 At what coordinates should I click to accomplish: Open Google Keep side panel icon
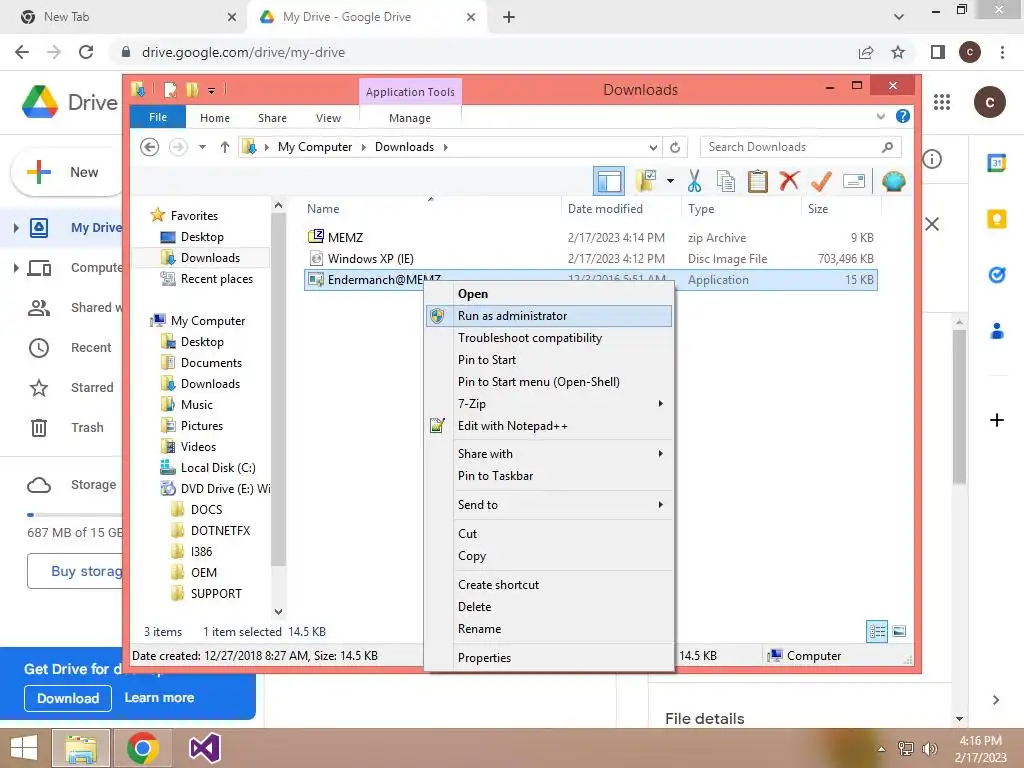coord(997,219)
